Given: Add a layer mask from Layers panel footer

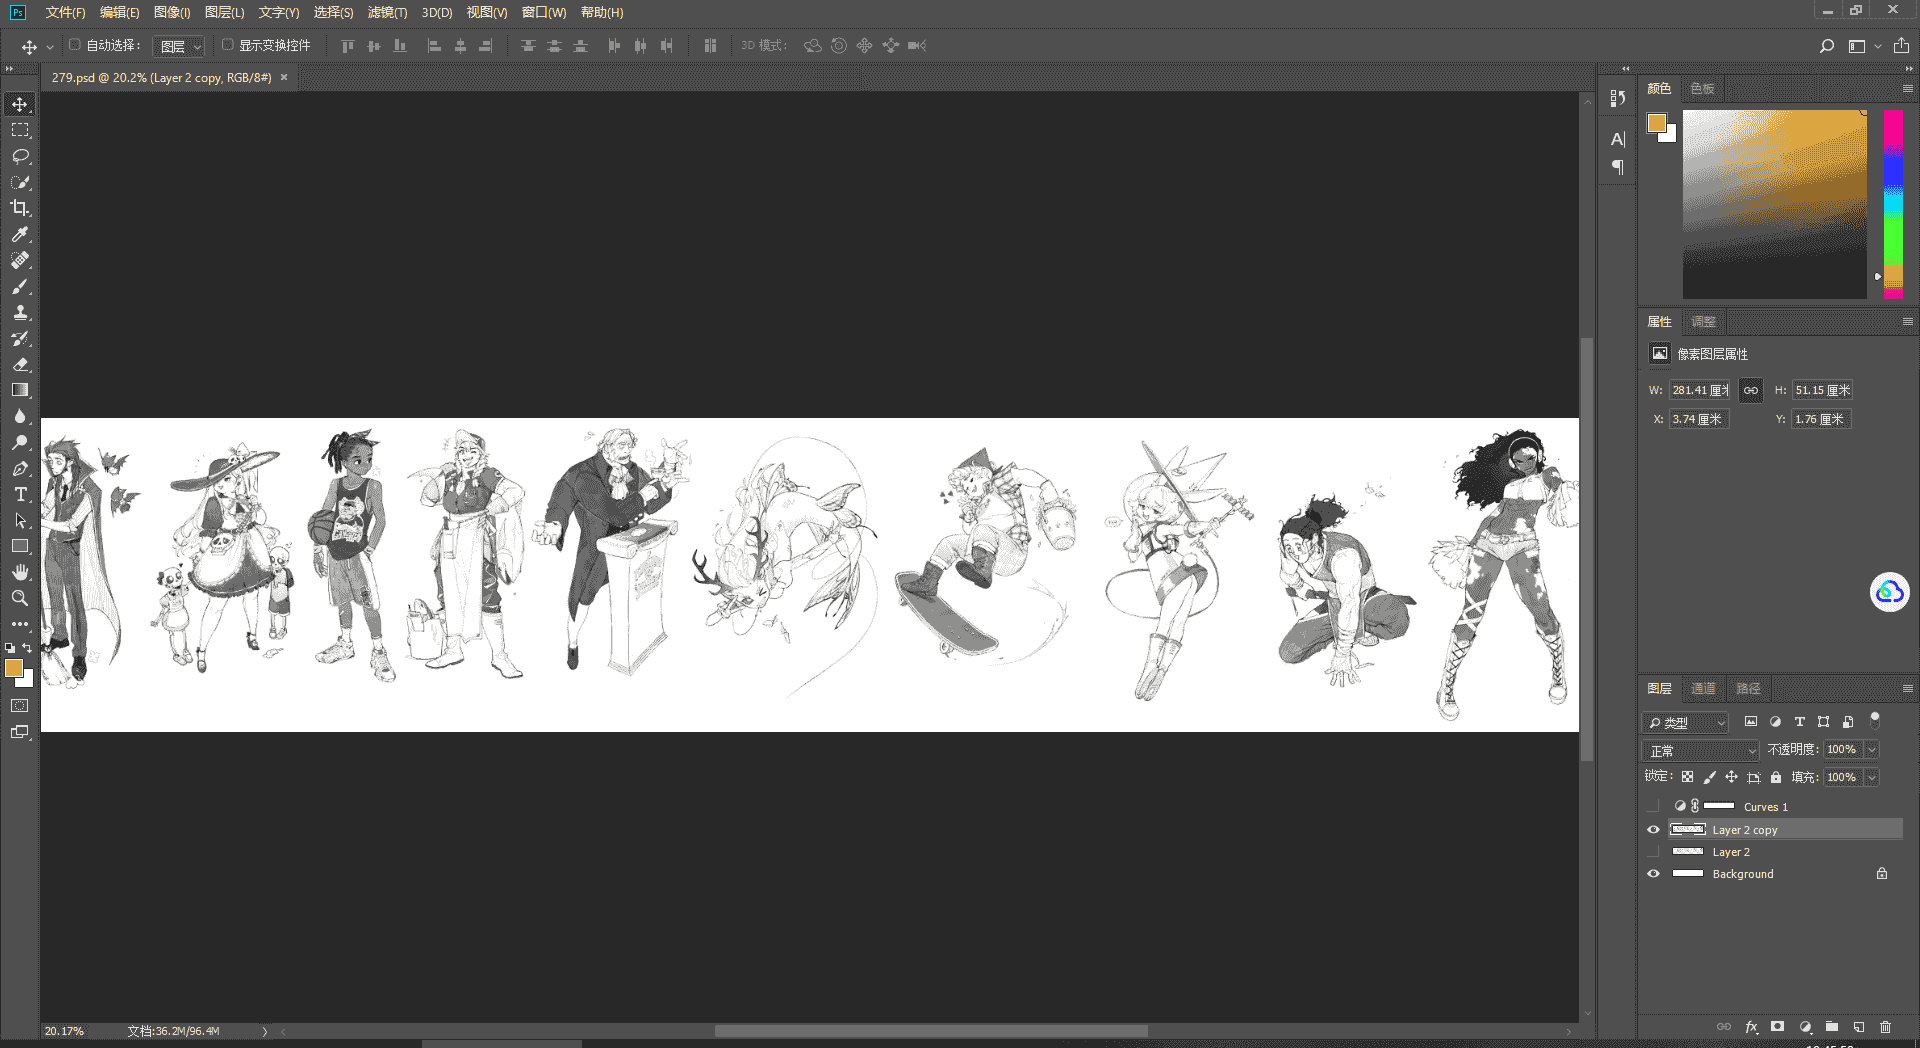Looking at the screenshot, I should [x=1777, y=1027].
